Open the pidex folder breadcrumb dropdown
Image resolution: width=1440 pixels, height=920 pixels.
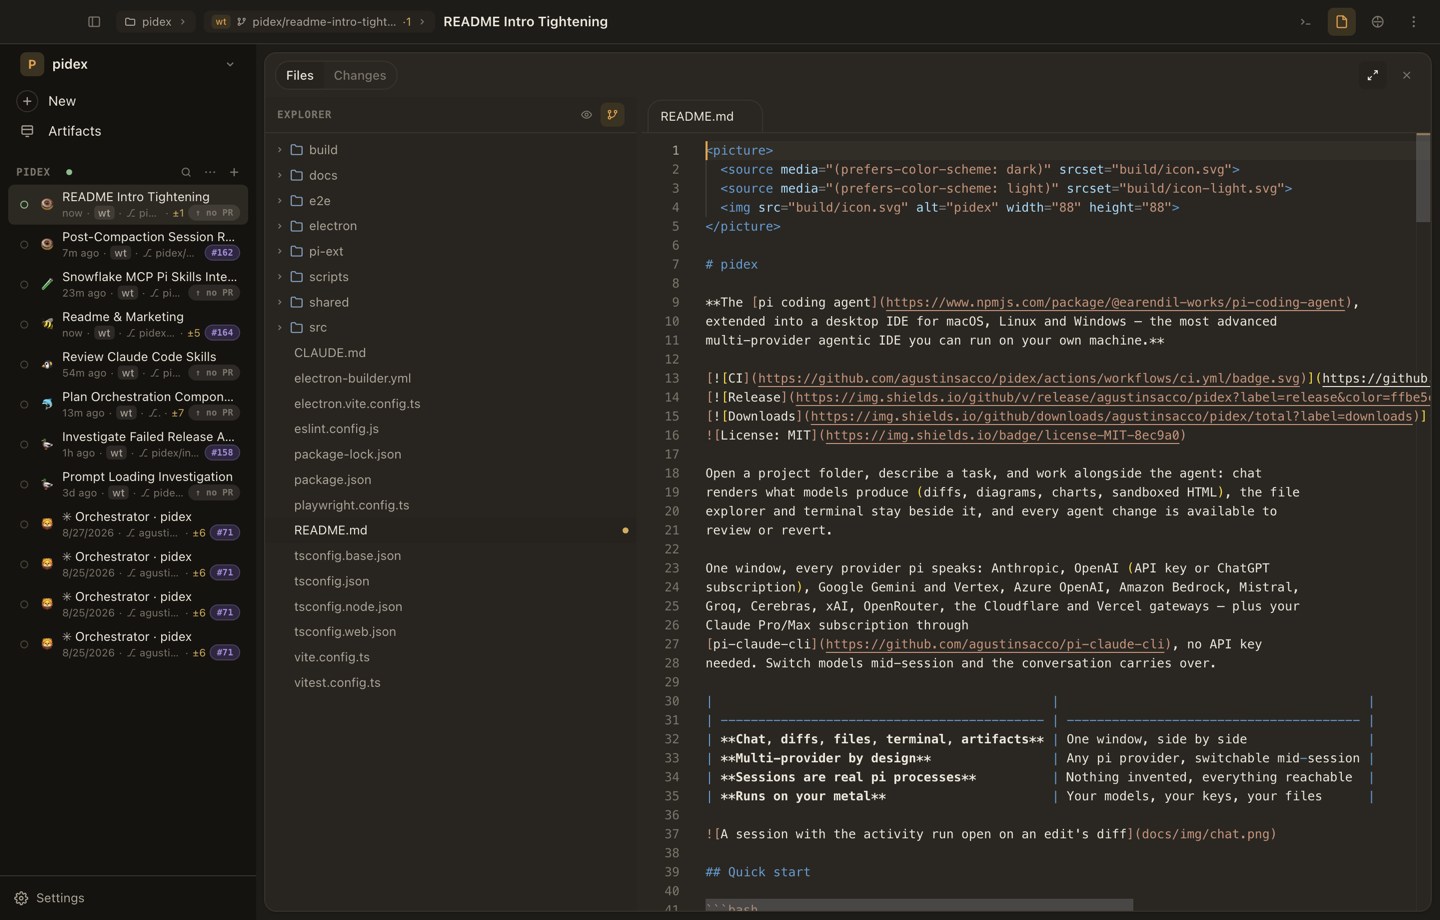[x=156, y=22]
